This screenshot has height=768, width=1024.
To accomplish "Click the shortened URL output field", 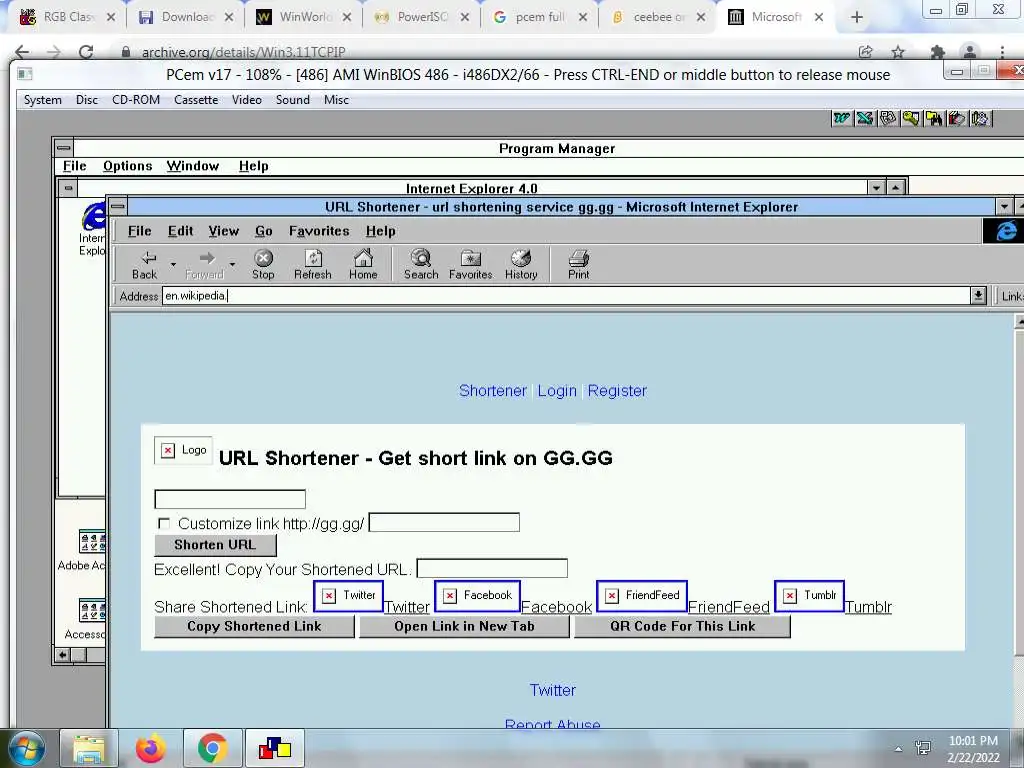I will [x=492, y=568].
